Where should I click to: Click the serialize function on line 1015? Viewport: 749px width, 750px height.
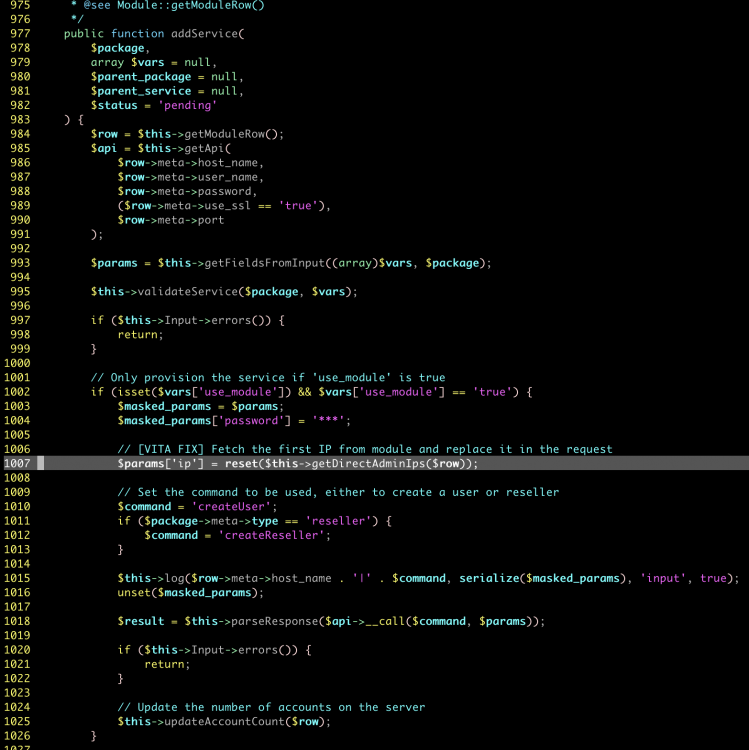(489, 578)
